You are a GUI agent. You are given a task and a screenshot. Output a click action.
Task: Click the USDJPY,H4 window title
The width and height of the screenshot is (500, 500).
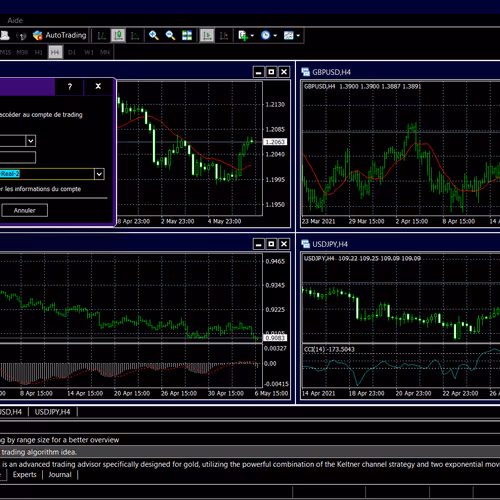pos(330,244)
